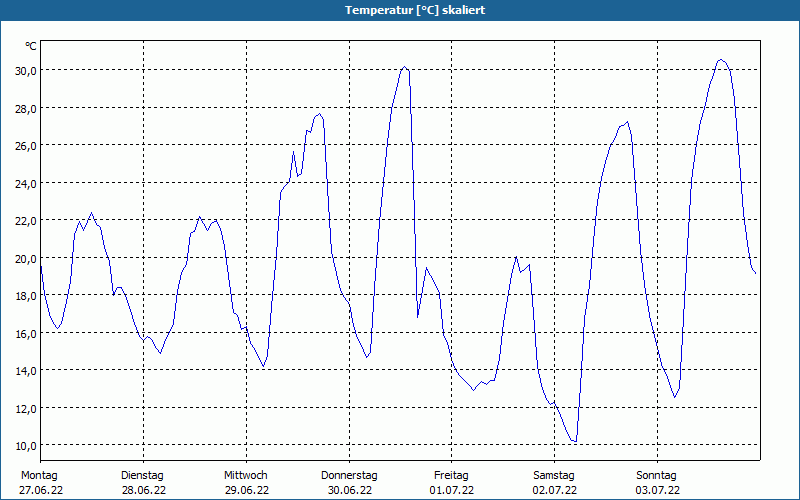The width and height of the screenshot is (800, 500).
Task: Click the 10,0 axis value
Action: [26, 445]
